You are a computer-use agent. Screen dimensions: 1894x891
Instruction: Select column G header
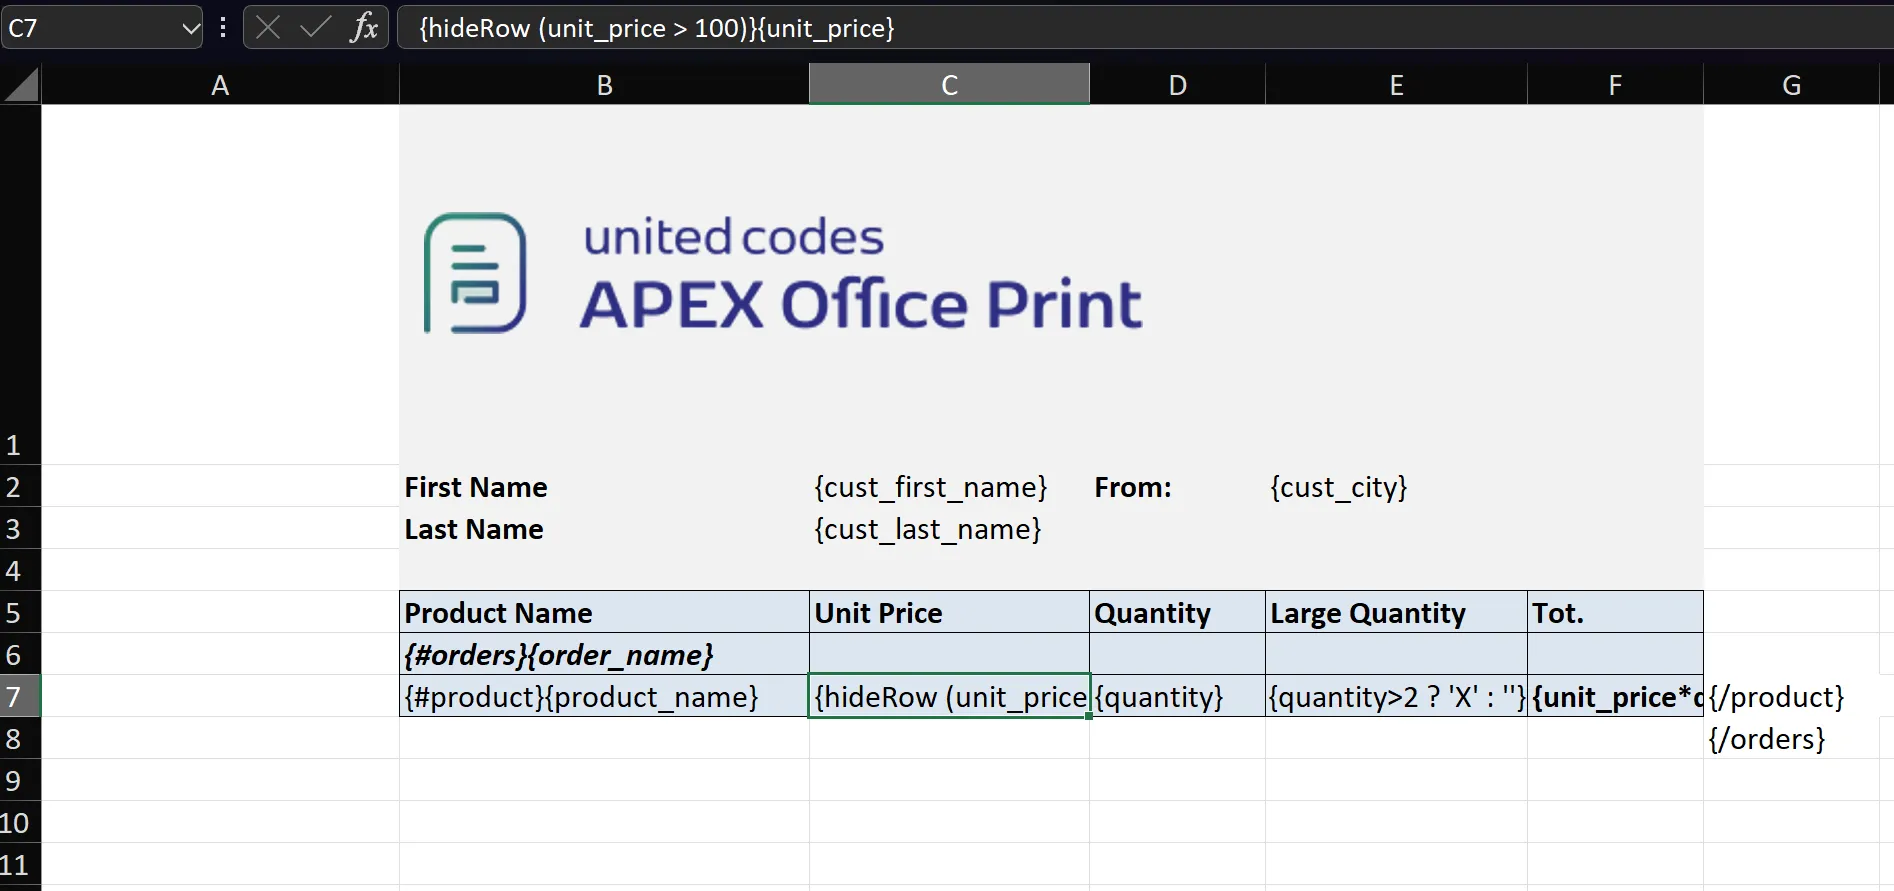pos(1791,85)
